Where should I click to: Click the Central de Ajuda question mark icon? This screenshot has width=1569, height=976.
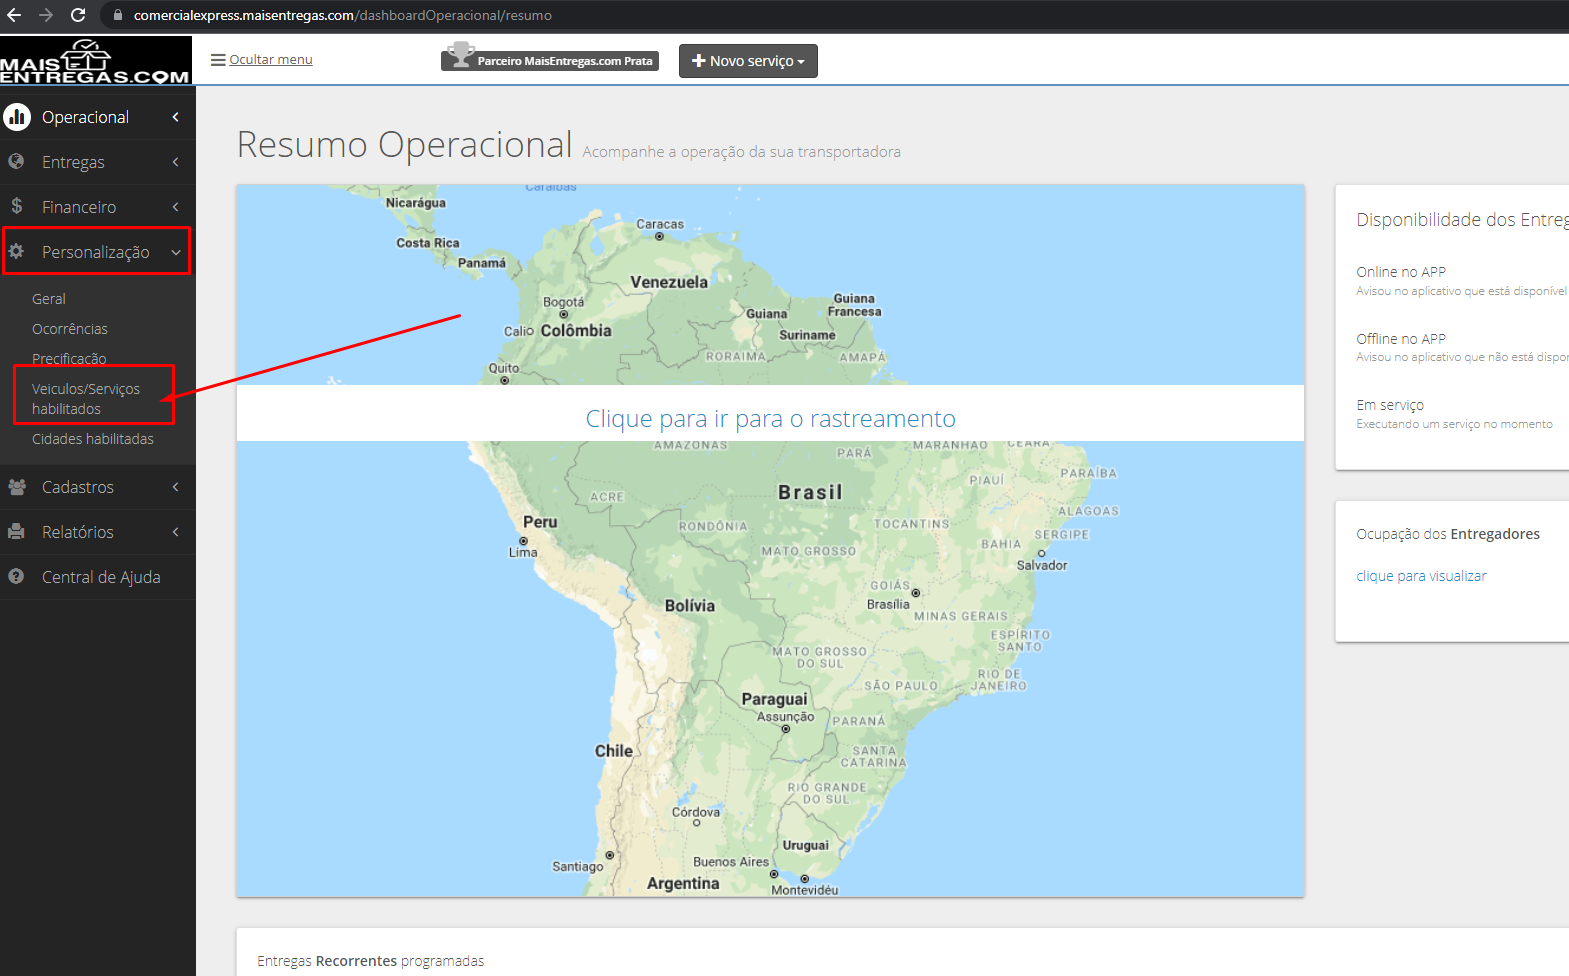[16, 577]
